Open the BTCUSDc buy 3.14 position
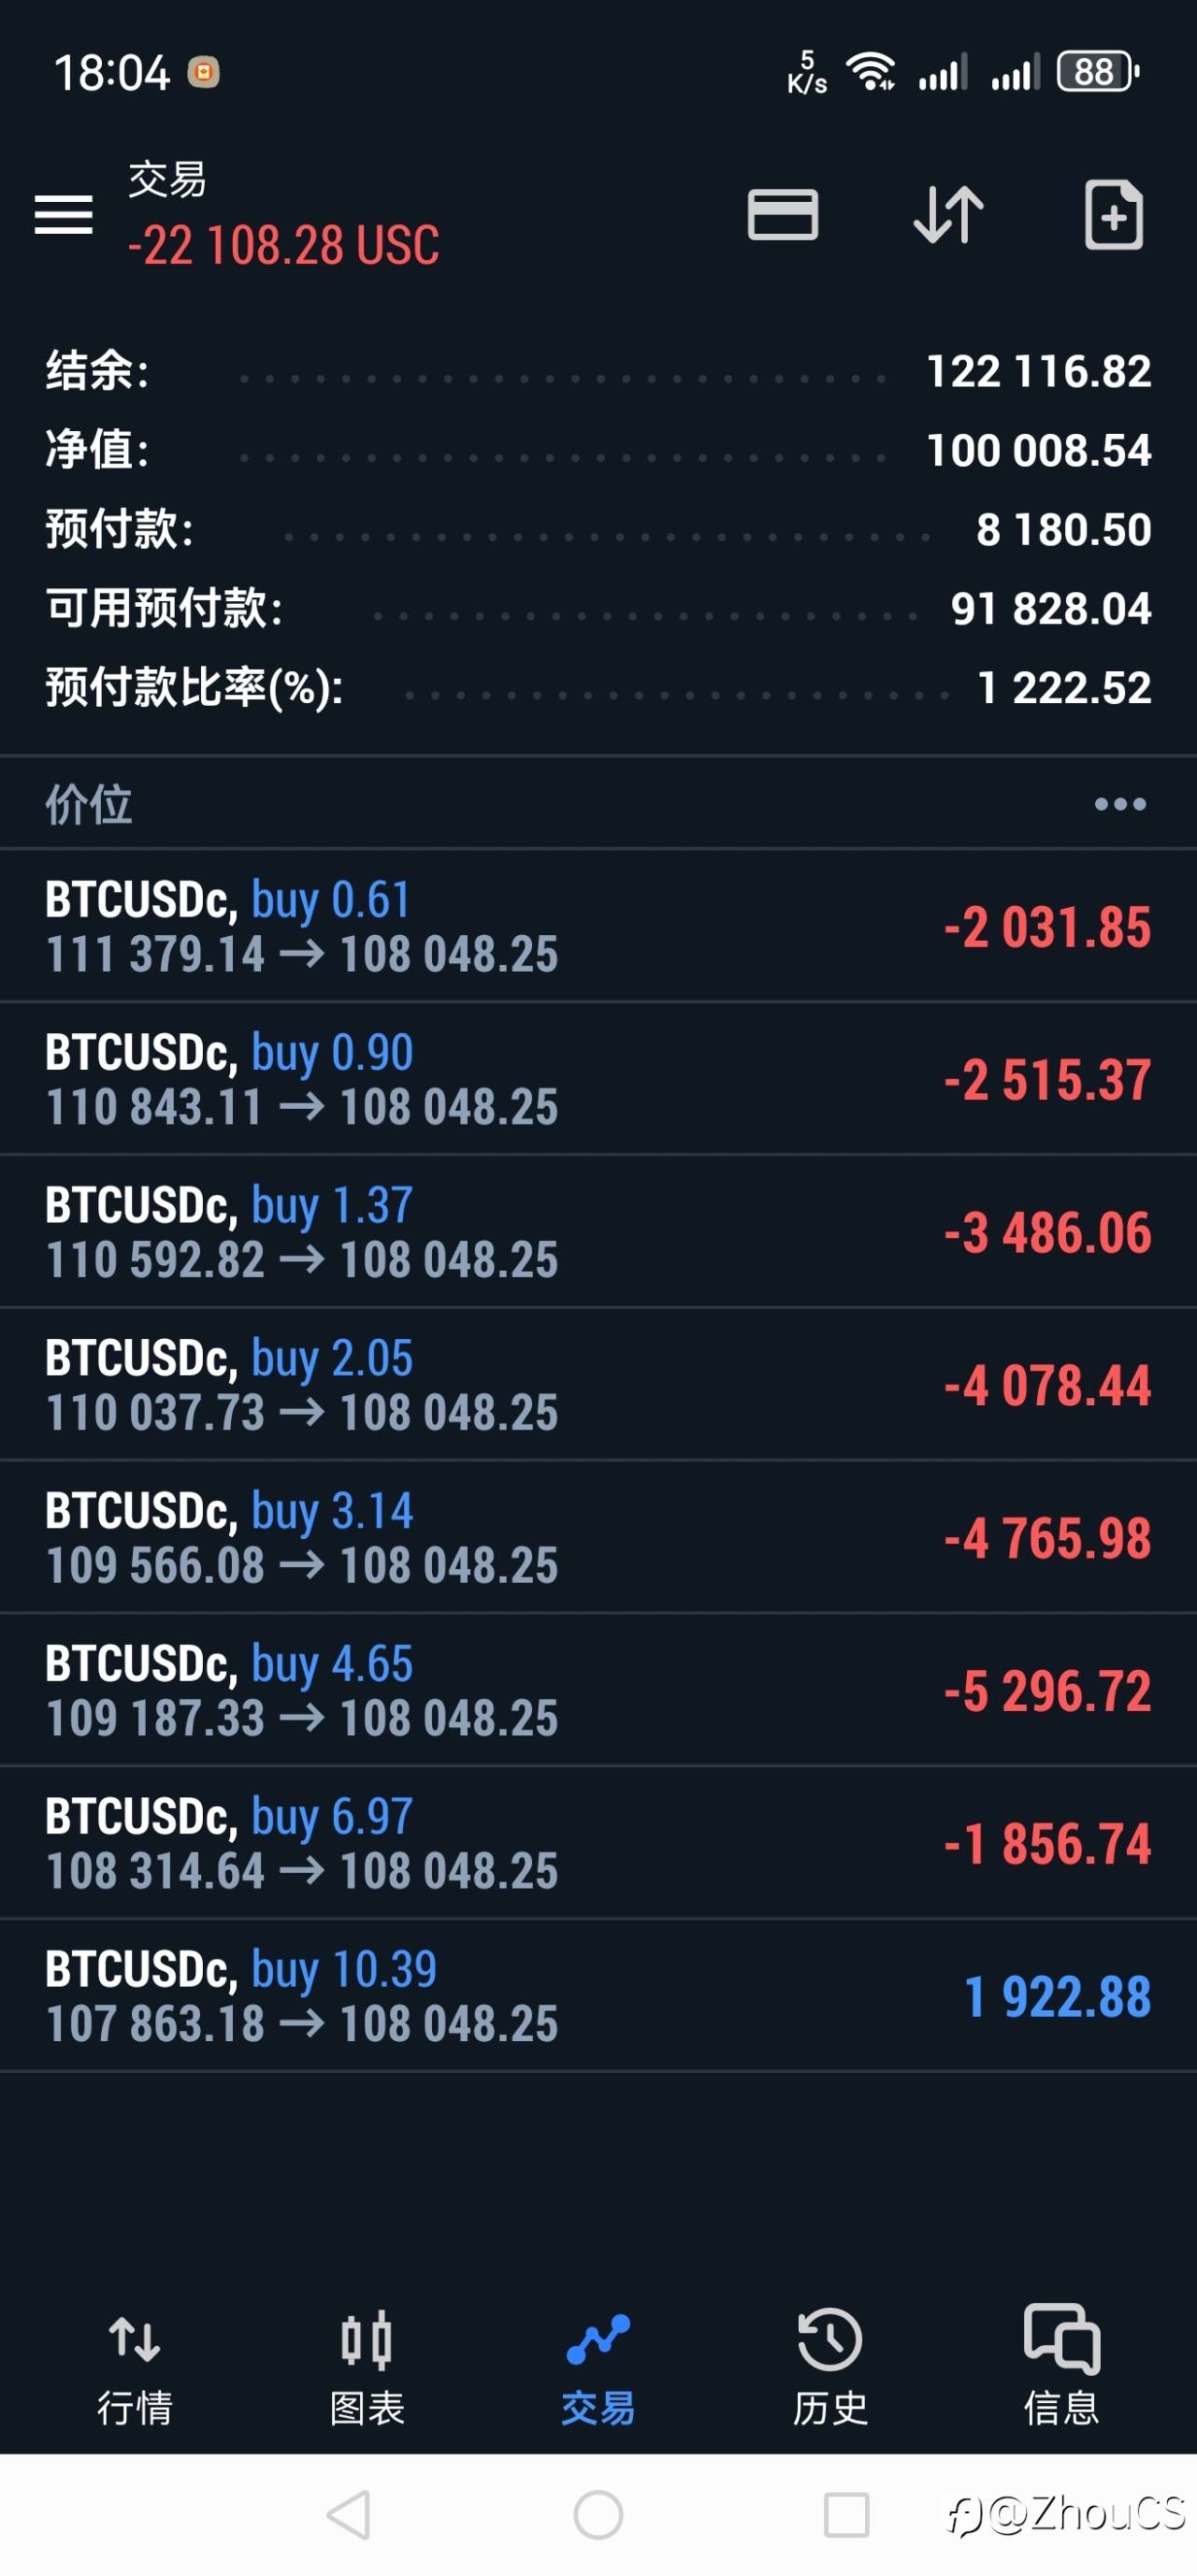 [598, 1538]
